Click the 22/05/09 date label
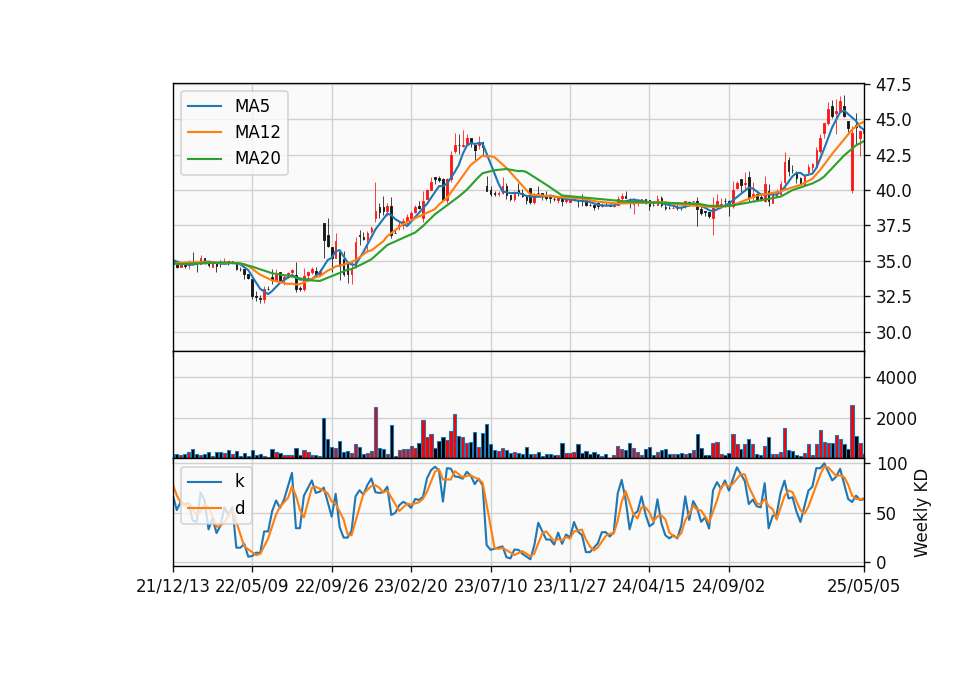Viewport: 960px width, 690px height. [252, 587]
